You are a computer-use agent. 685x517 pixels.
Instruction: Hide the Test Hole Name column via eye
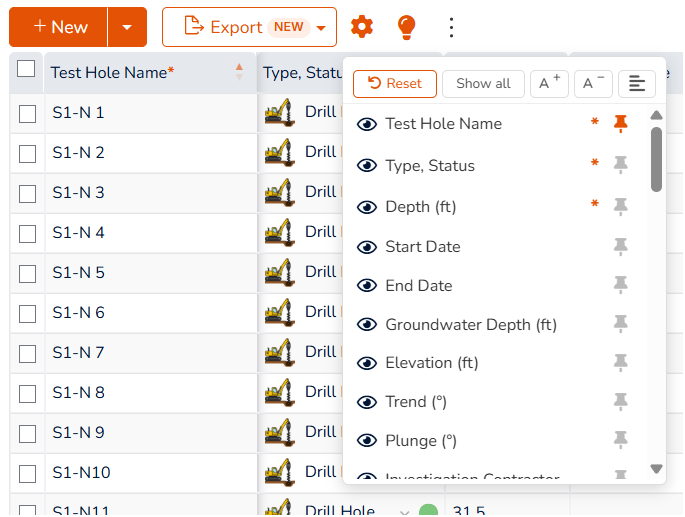point(367,124)
